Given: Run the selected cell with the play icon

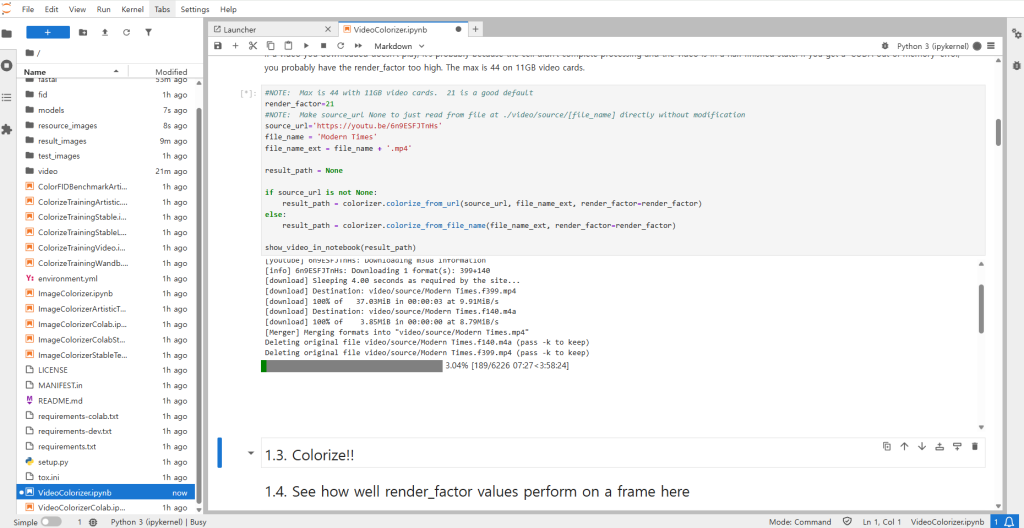Looking at the screenshot, I should pyautogui.click(x=306, y=46).
